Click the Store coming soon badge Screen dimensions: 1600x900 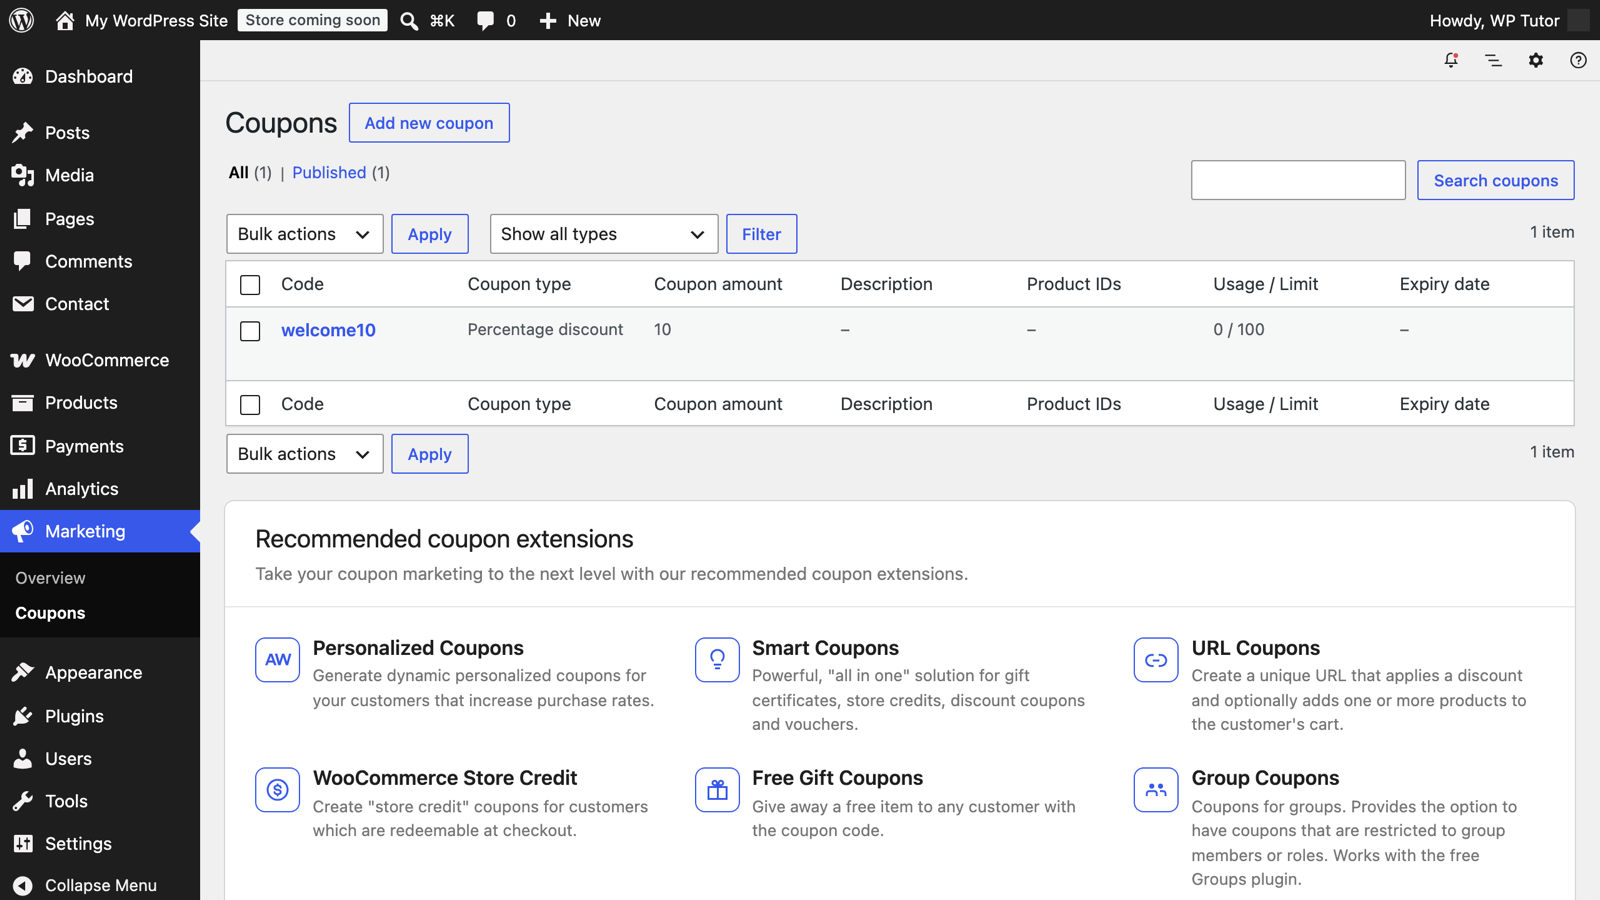313,20
